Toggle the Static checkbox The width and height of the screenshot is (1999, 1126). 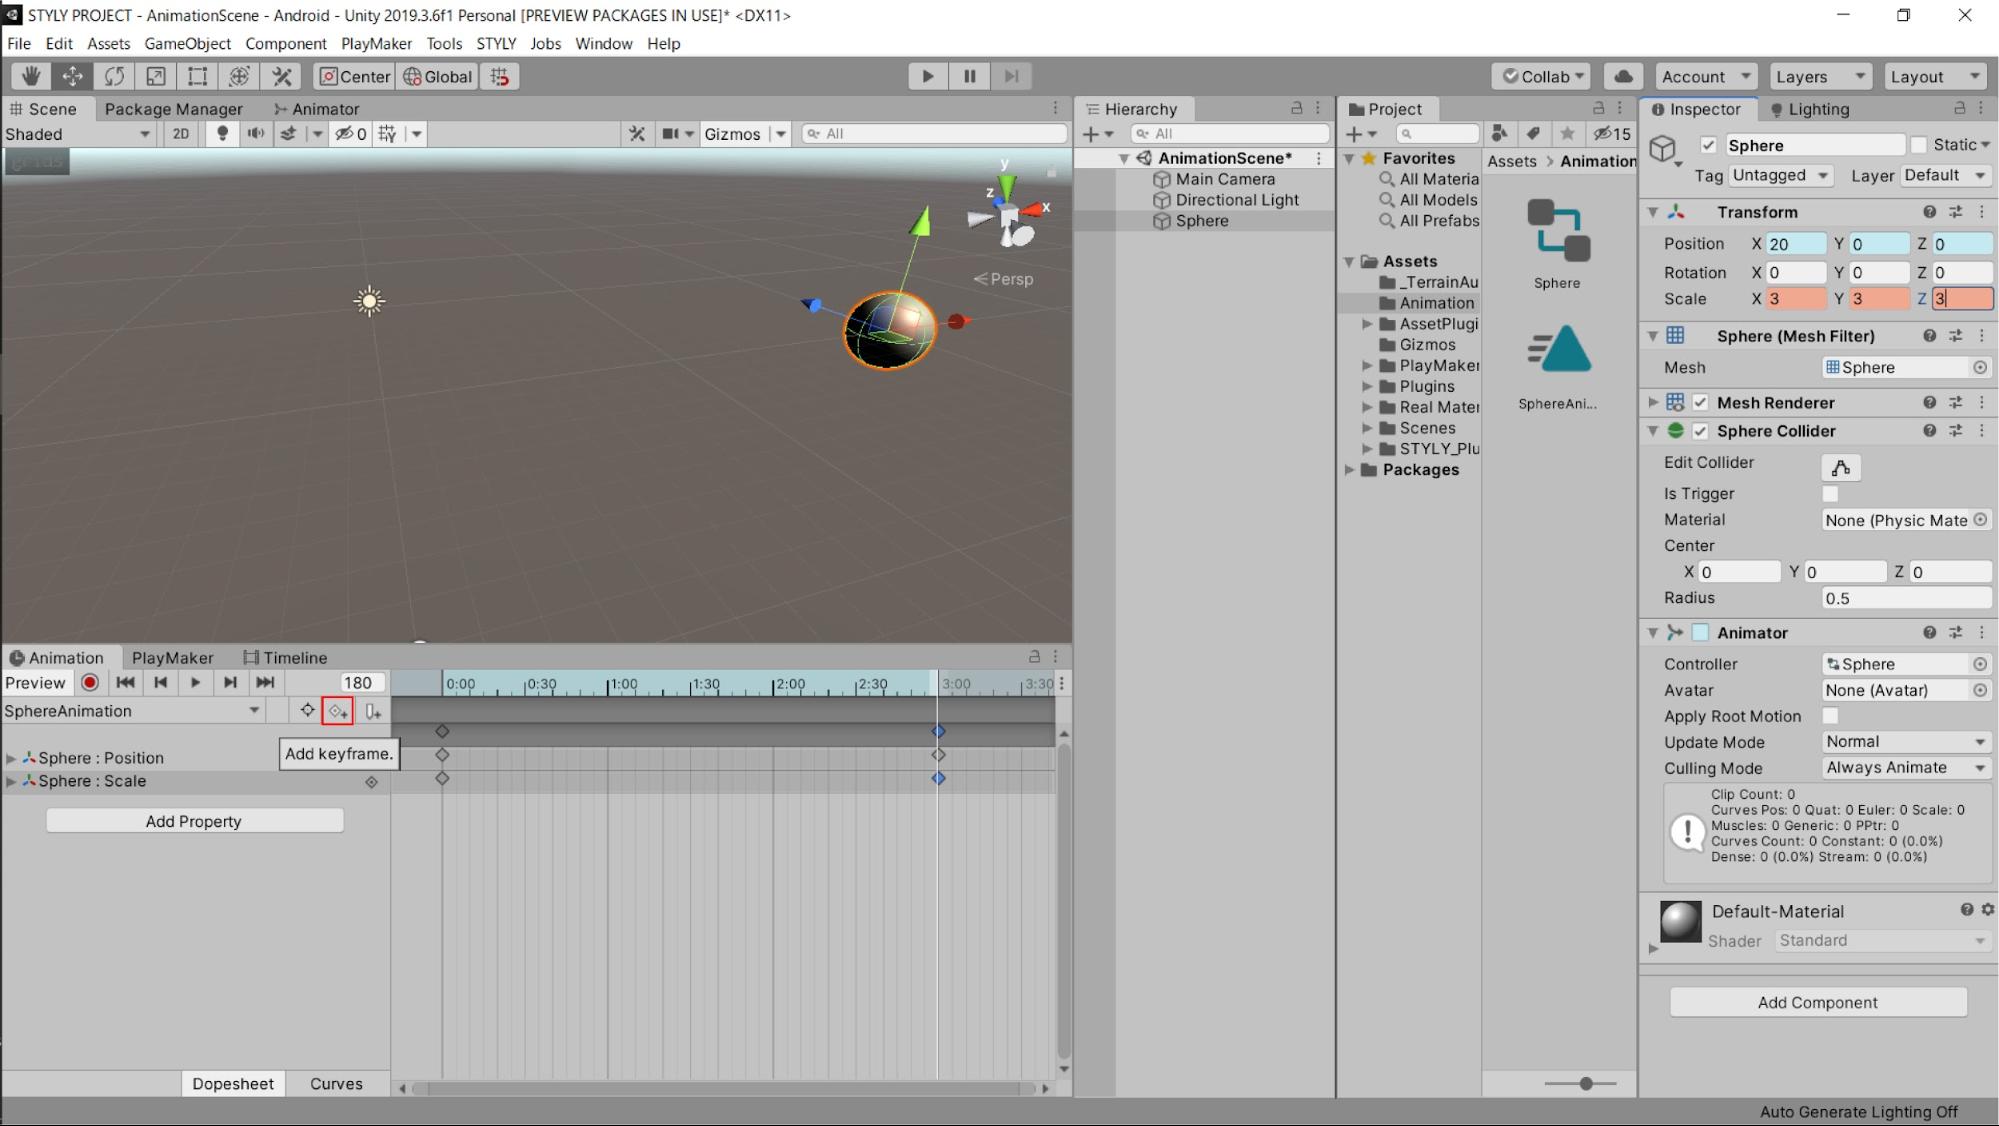click(x=1918, y=145)
